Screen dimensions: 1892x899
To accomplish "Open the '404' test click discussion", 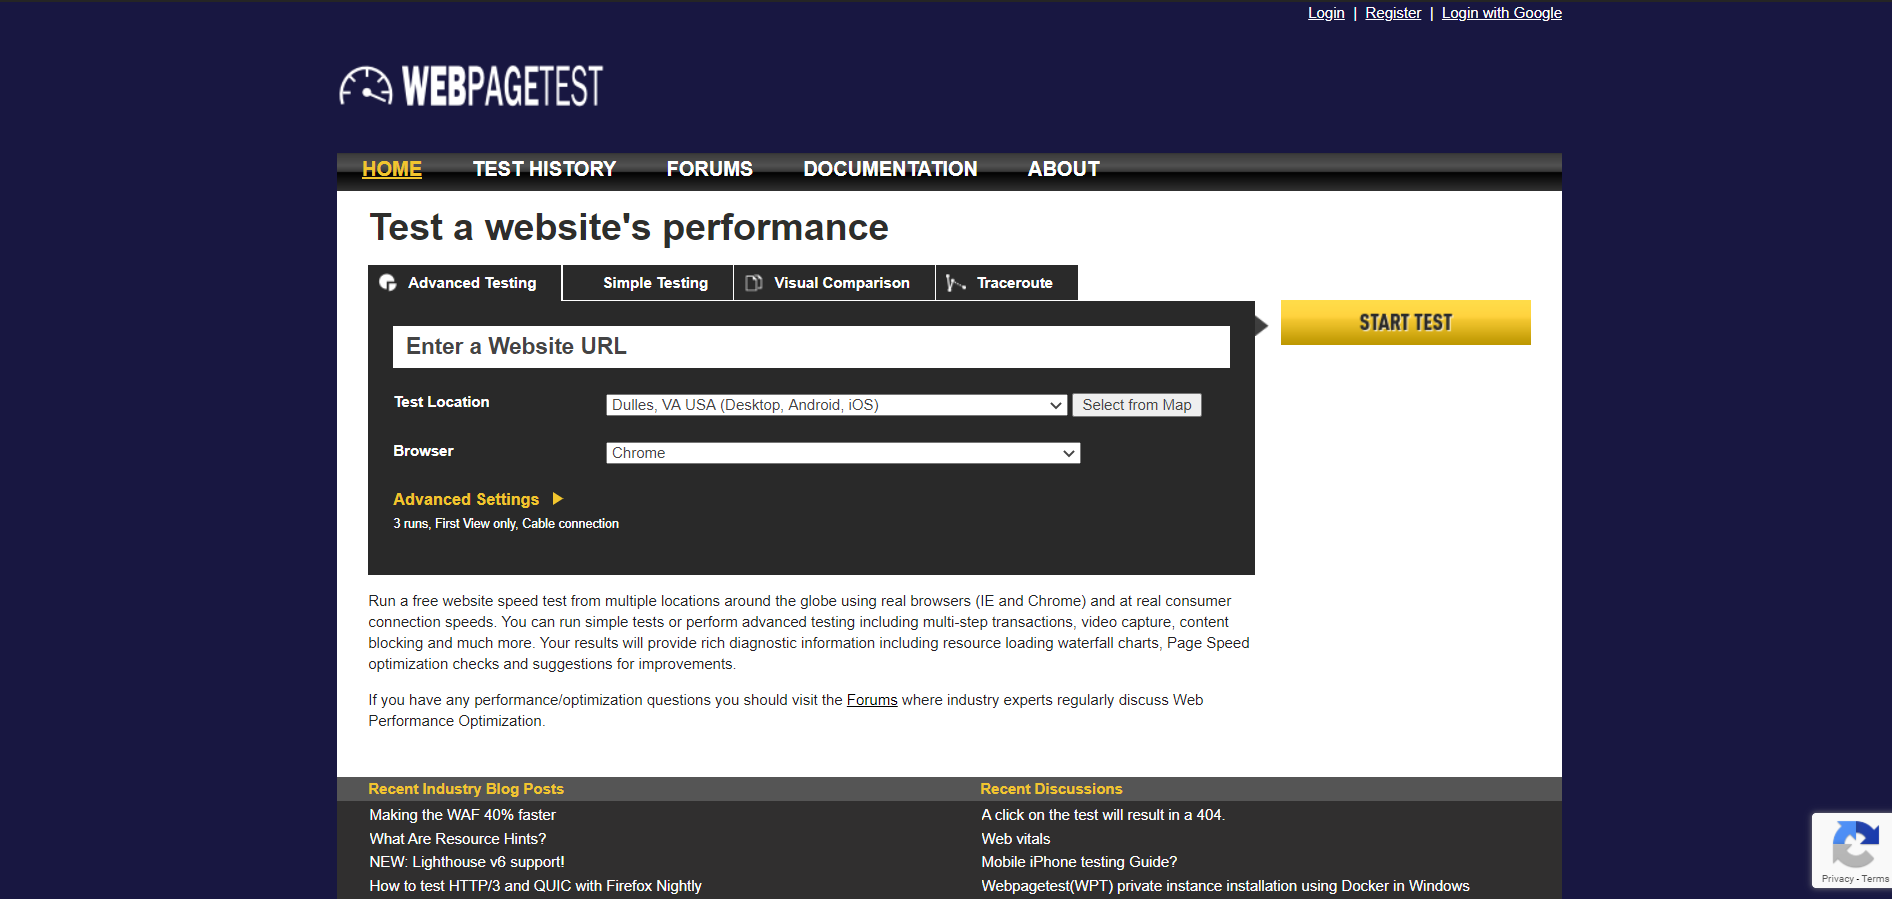I will pyautogui.click(x=1103, y=815).
